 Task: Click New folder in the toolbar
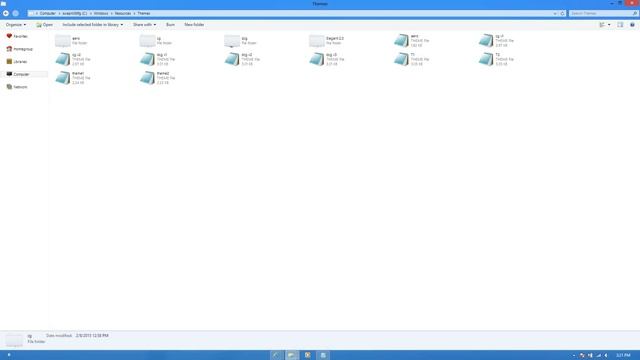(x=194, y=25)
